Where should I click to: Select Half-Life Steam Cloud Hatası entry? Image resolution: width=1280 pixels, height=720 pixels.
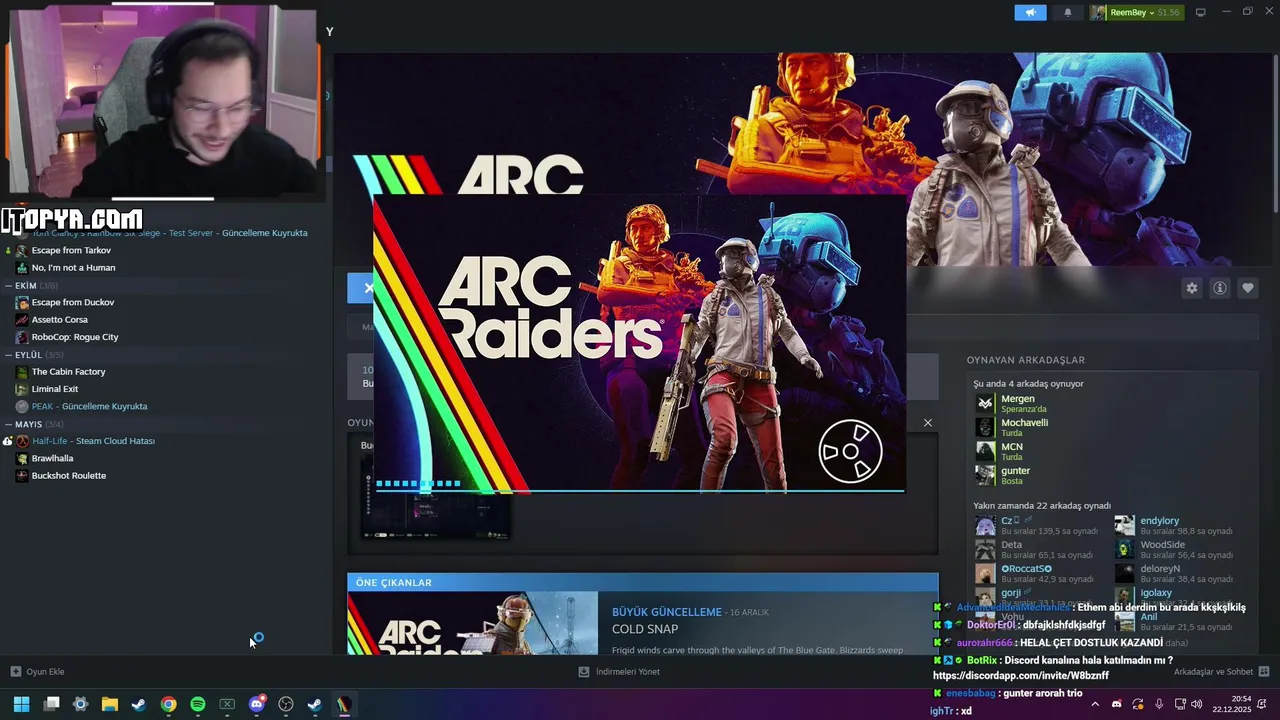(x=93, y=441)
